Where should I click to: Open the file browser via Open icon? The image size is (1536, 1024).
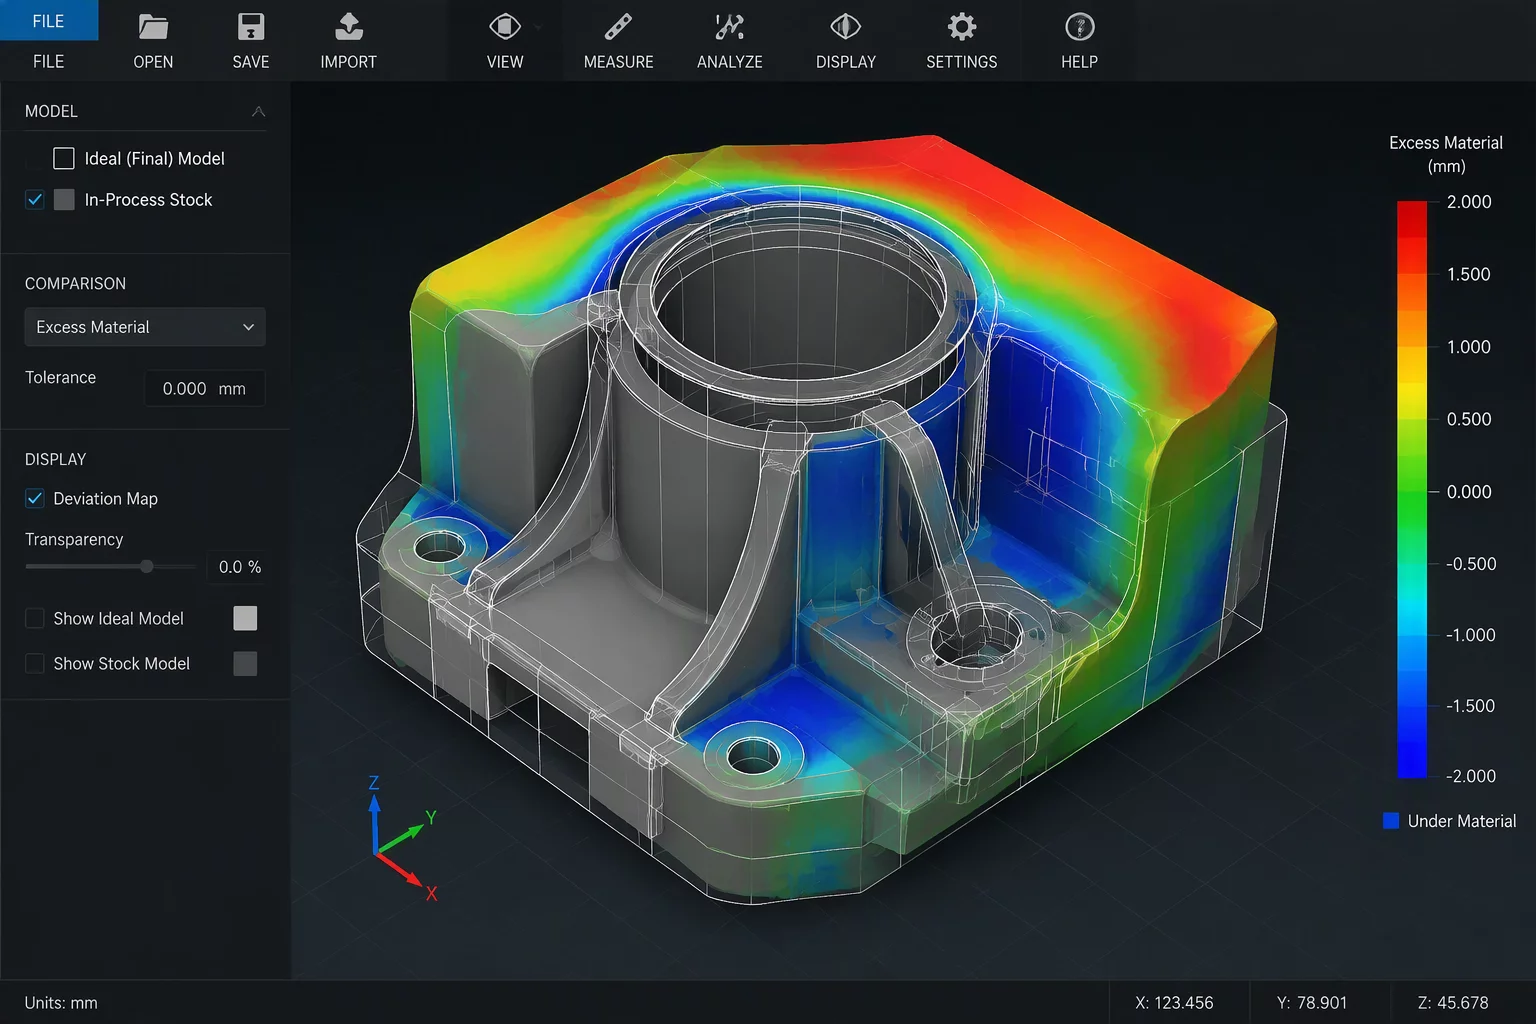pos(153,27)
